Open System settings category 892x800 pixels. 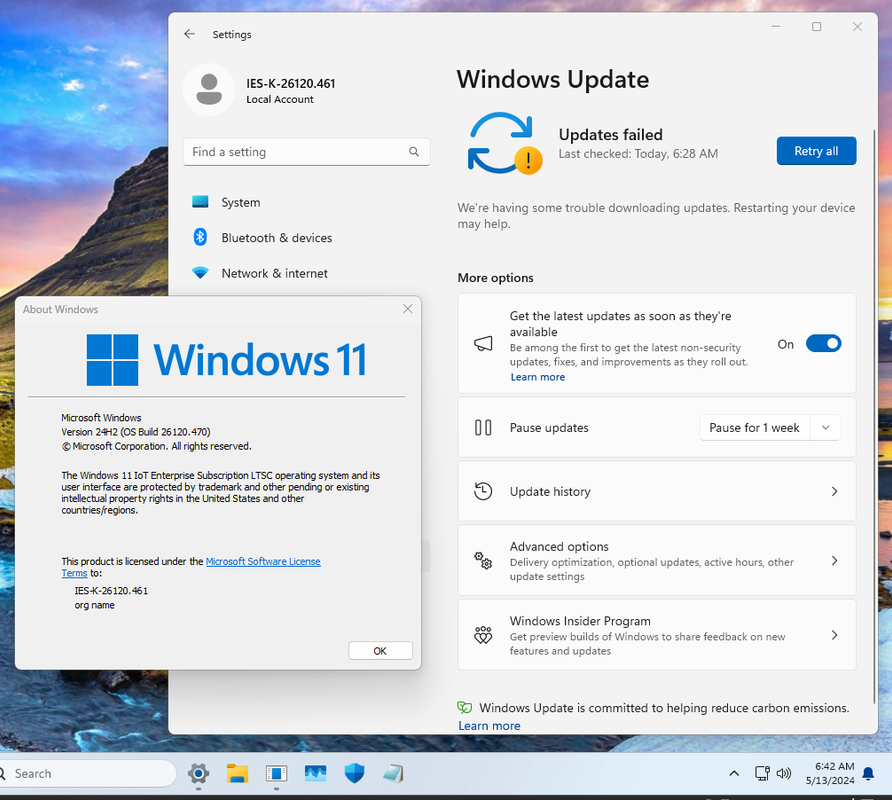[307, 202]
